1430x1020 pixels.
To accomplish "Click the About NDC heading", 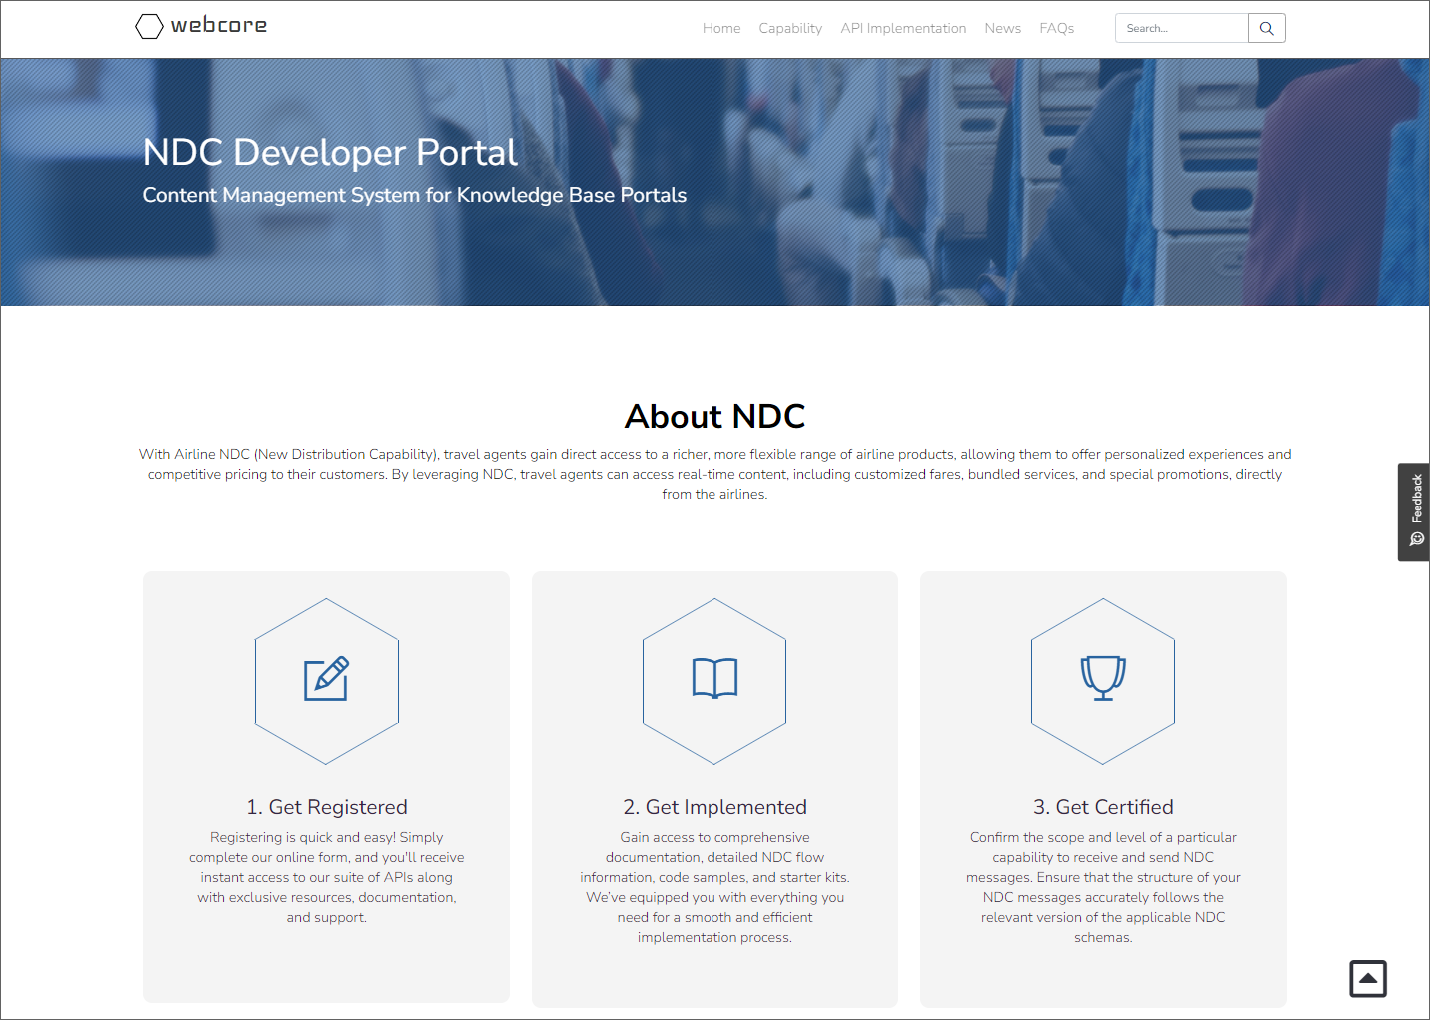I will click(714, 416).
